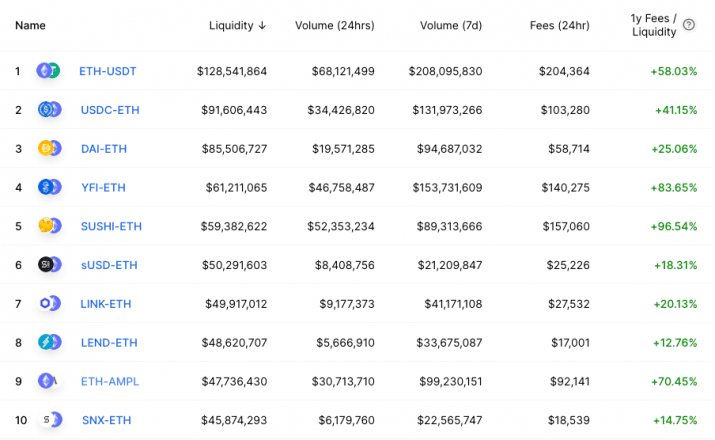Sort by 1y Fees / Liquidity header

pos(654,25)
